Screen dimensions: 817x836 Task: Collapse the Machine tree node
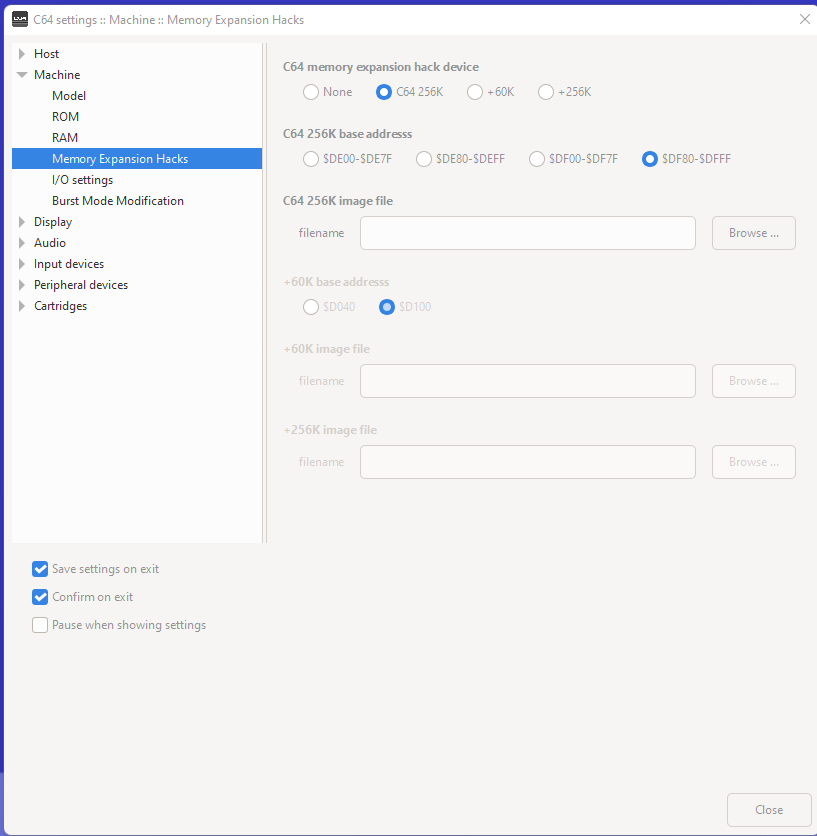(22, 75)
